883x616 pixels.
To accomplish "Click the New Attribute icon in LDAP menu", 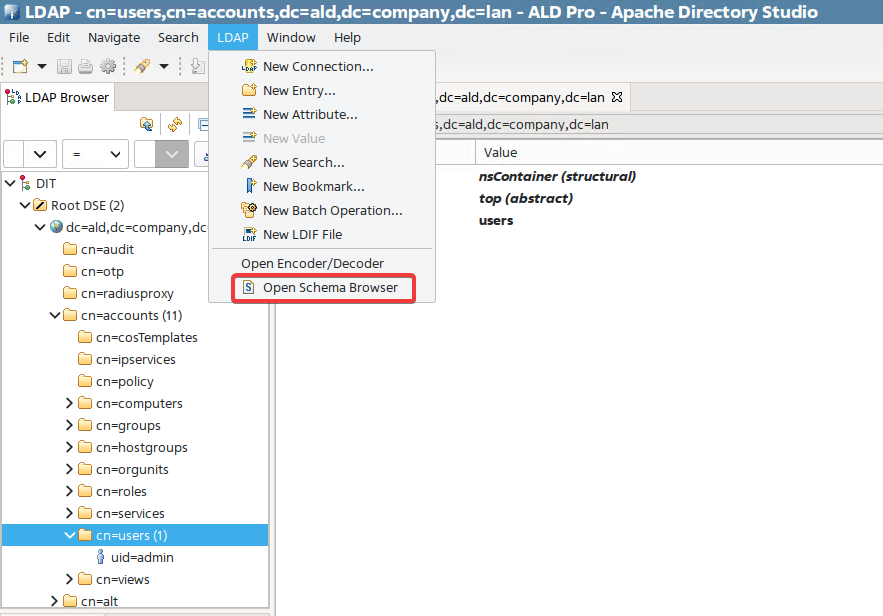I will tap(249, 114).
